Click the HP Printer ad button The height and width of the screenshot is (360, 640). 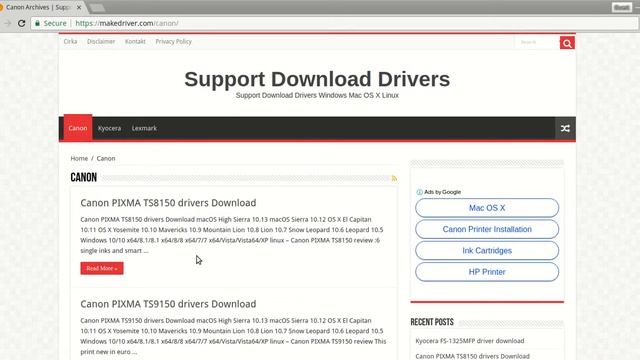[x=487, y=272]
